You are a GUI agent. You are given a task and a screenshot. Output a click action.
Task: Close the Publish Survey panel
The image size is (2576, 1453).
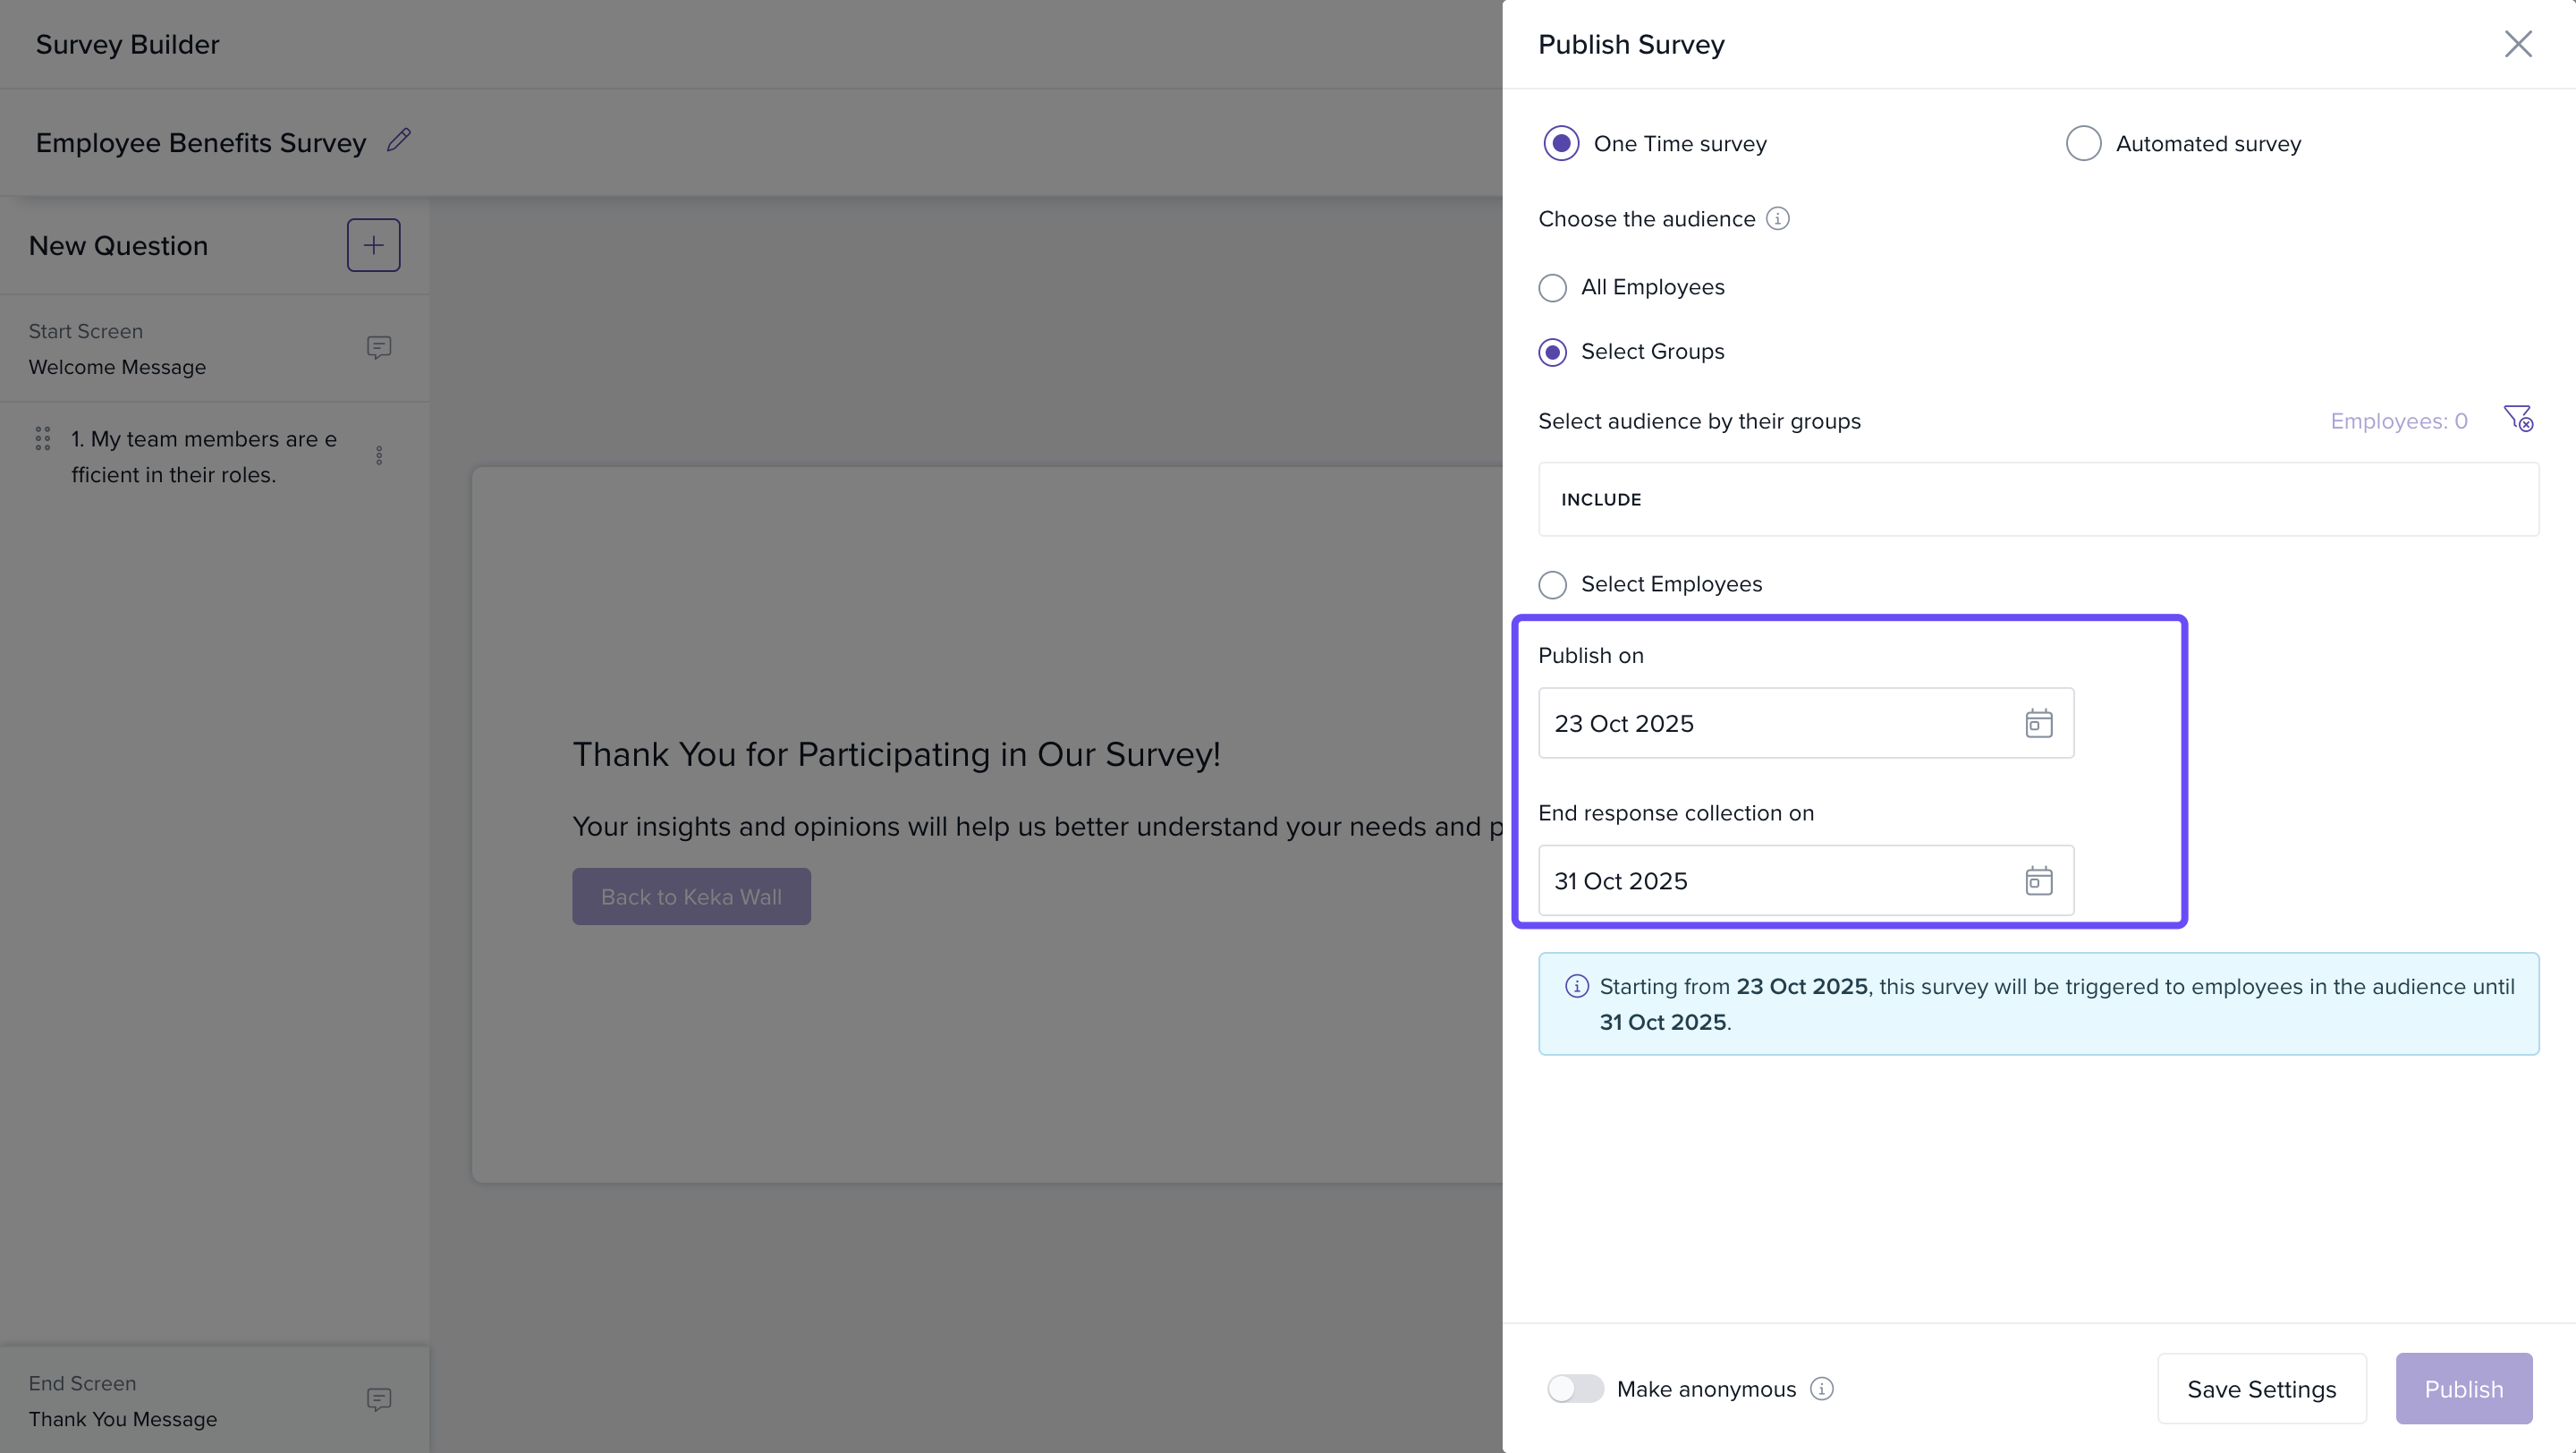tap(2517, 44)
